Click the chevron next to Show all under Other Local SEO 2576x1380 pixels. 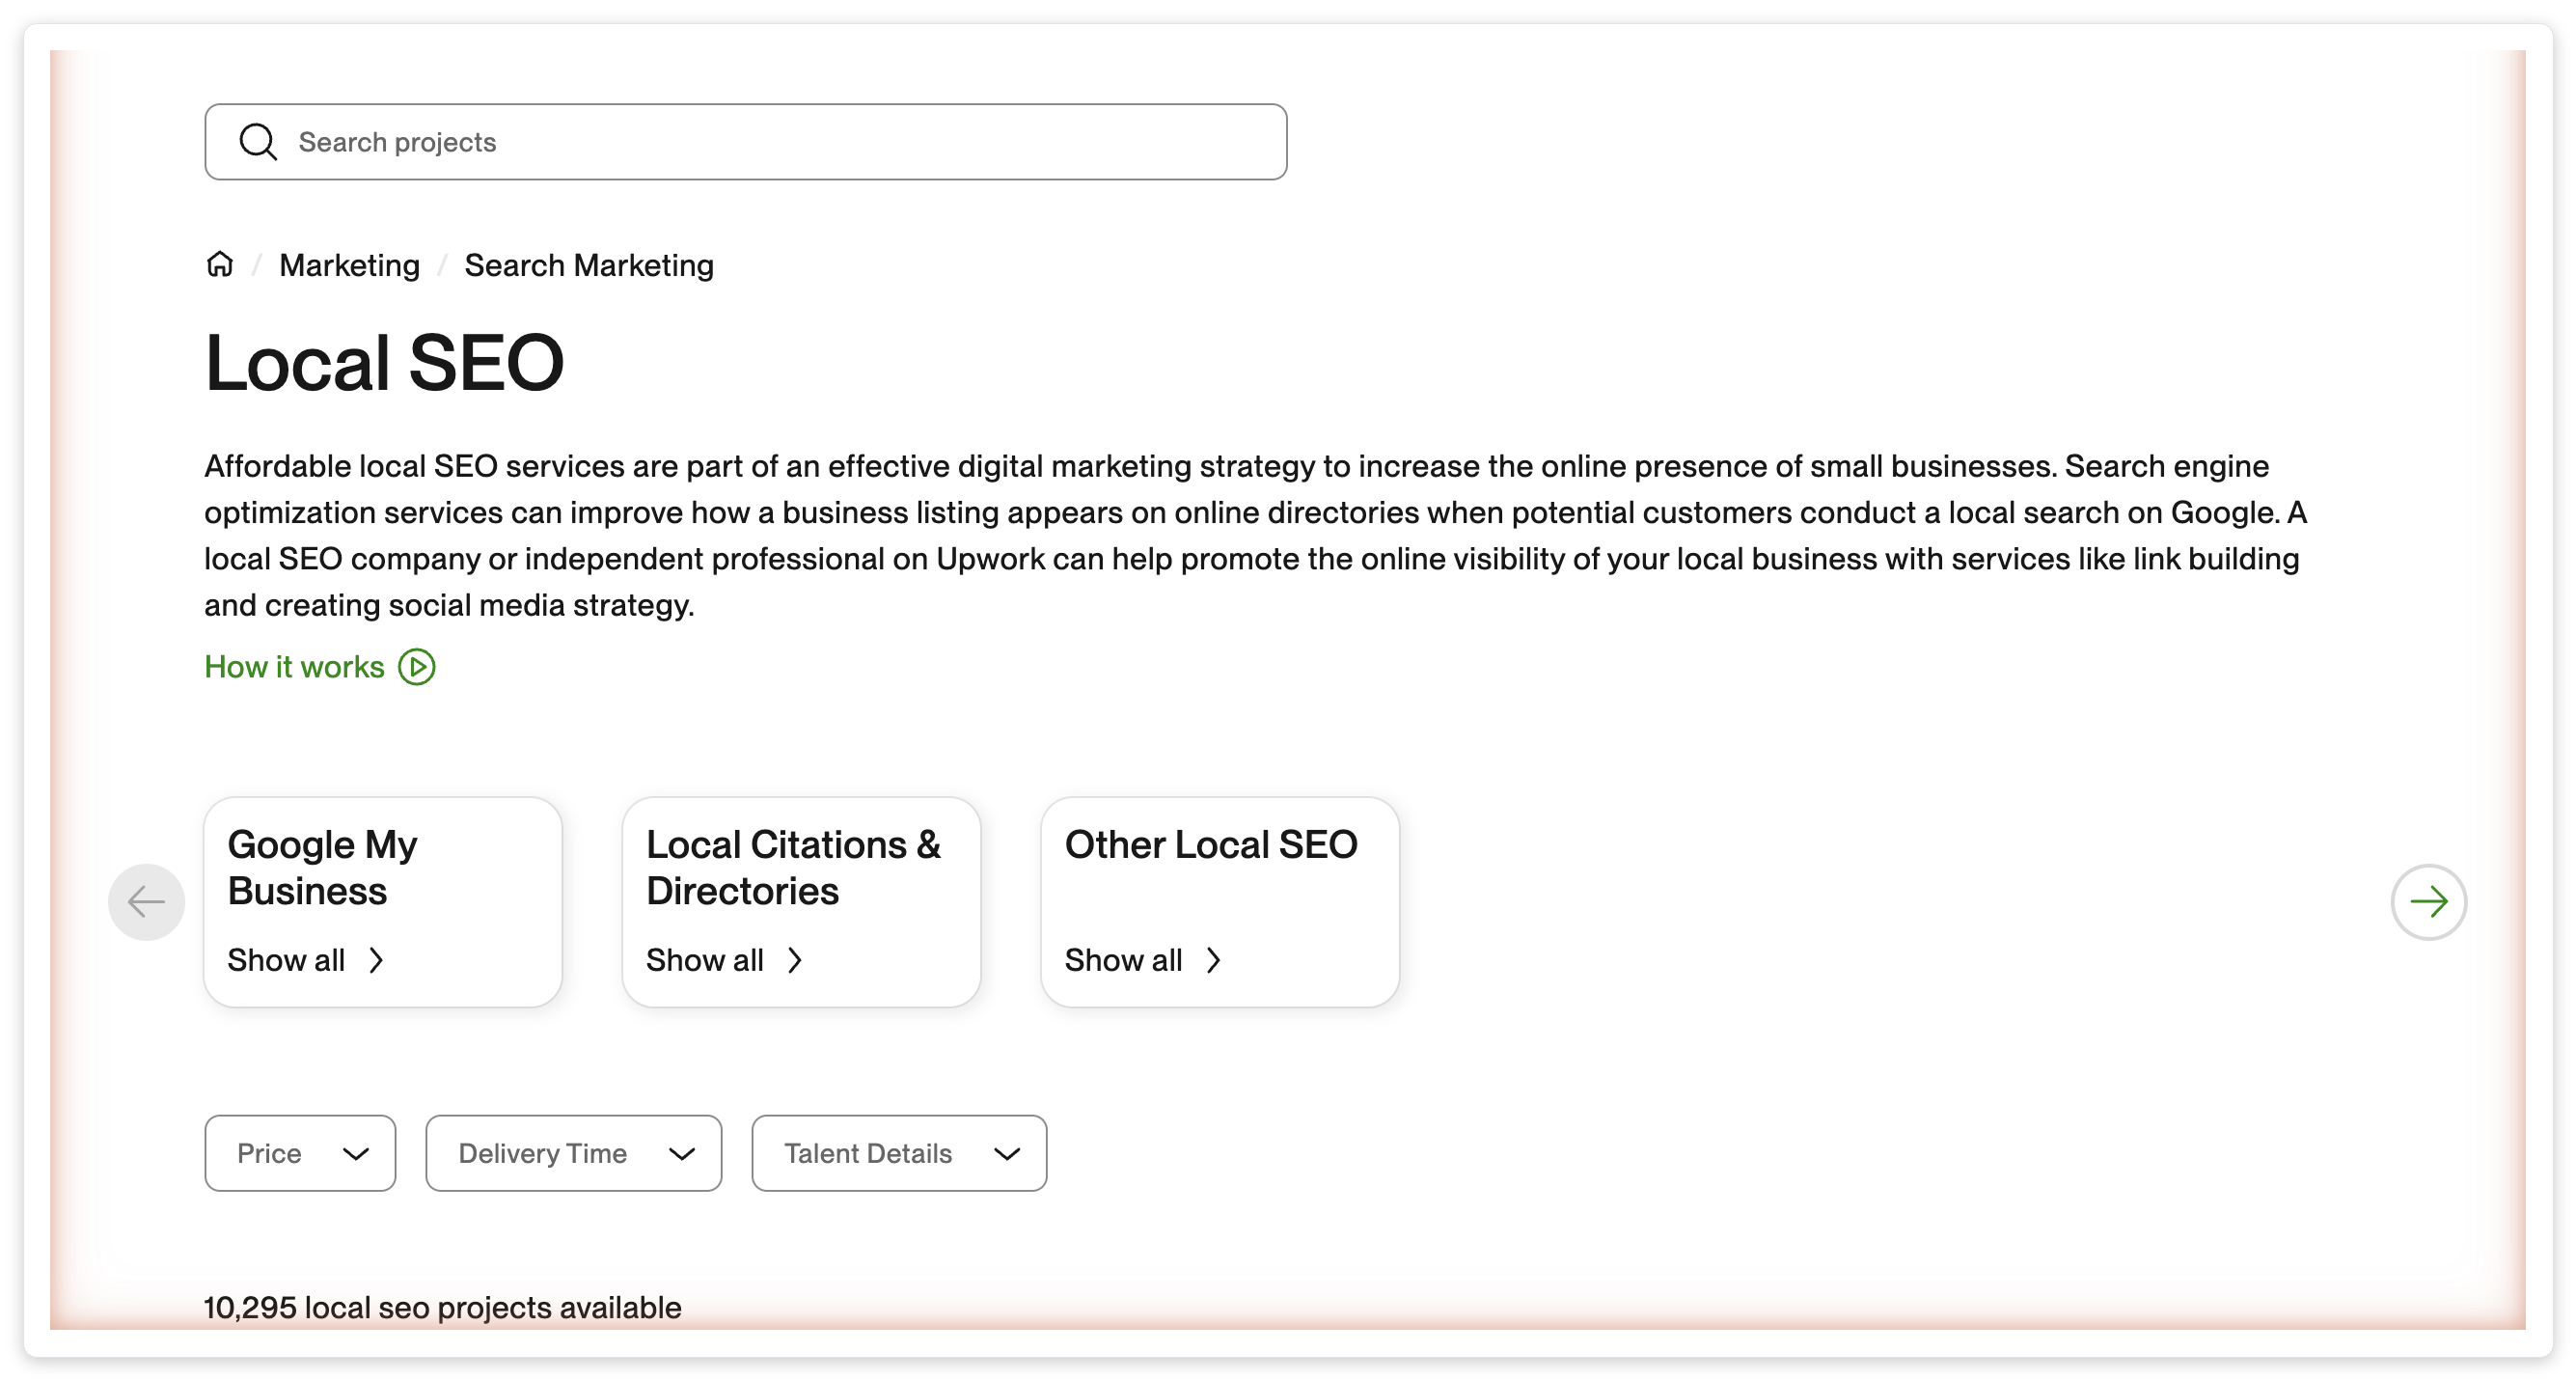click(1213, 960)
